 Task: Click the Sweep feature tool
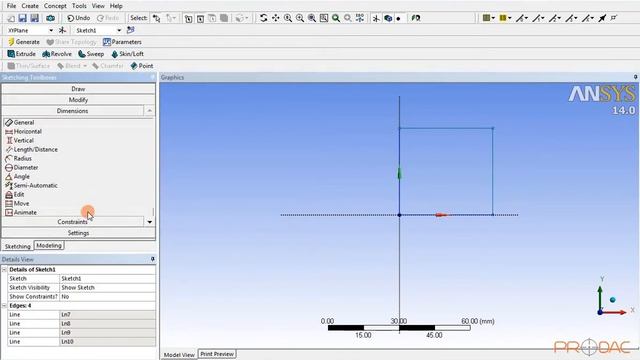[91, 54]
